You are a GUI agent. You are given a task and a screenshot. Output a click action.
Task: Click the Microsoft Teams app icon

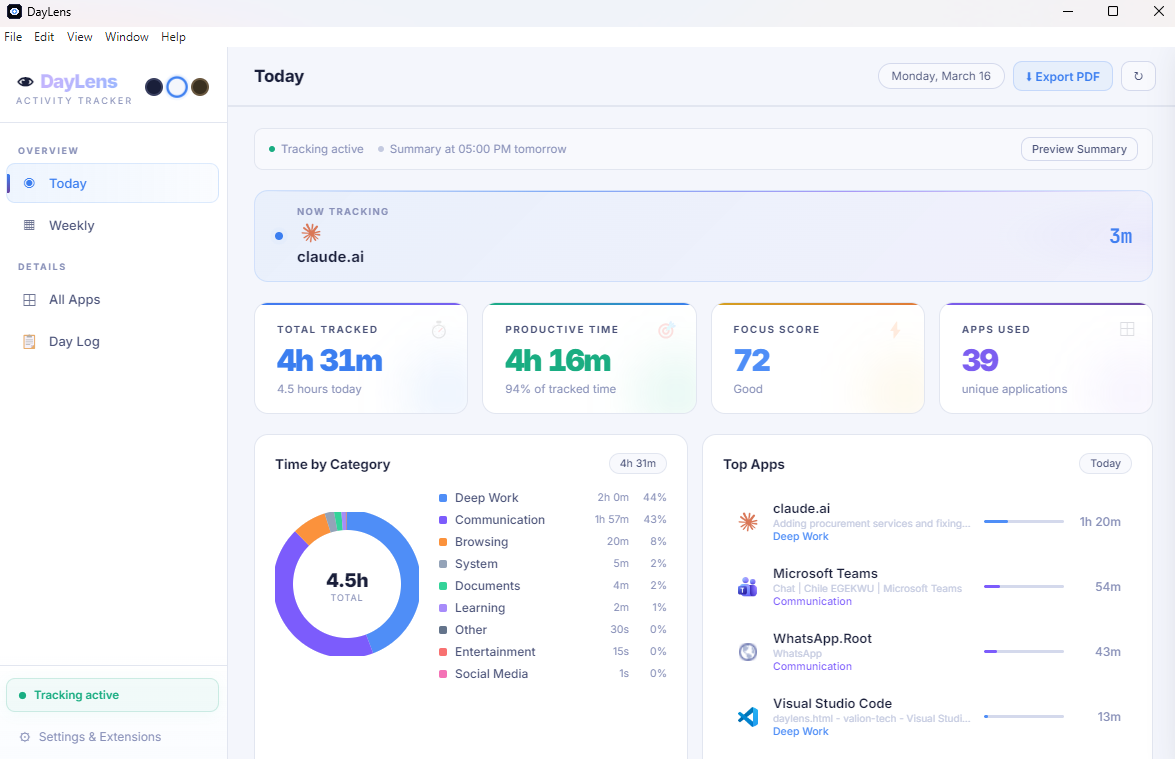(x=748, y=587)
